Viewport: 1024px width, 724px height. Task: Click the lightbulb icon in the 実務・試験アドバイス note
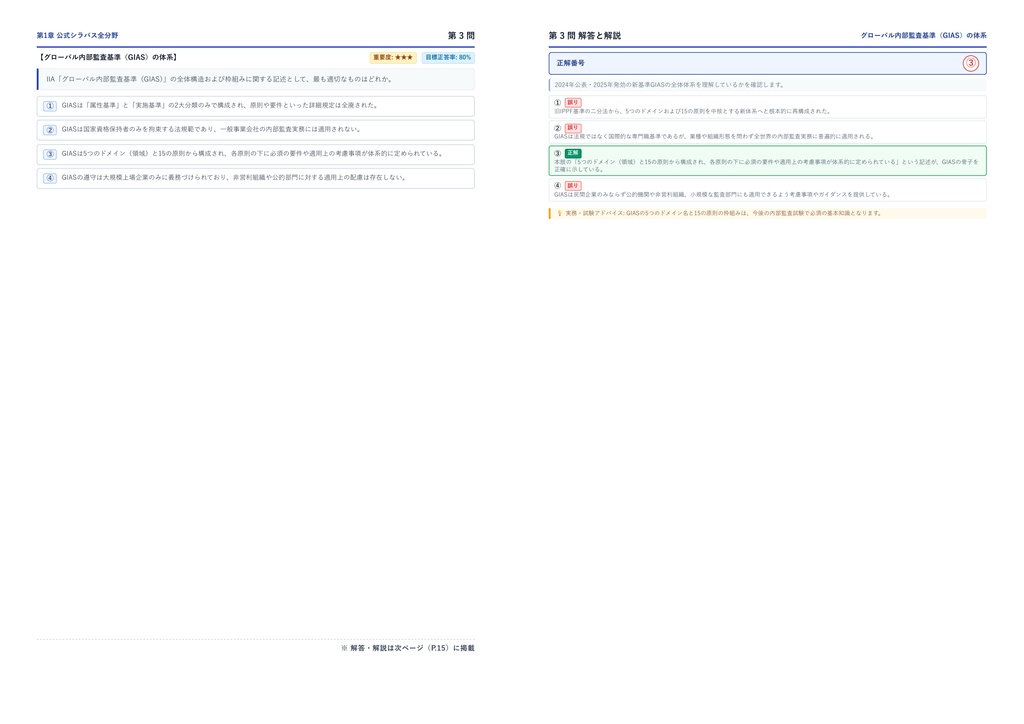coord(559,213)
